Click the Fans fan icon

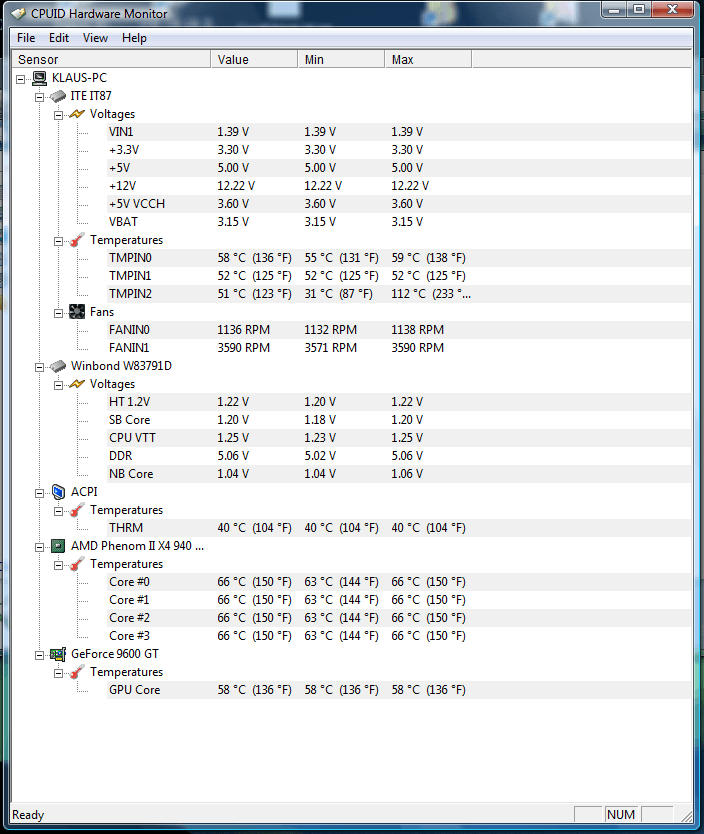click(x=77, y=312)
